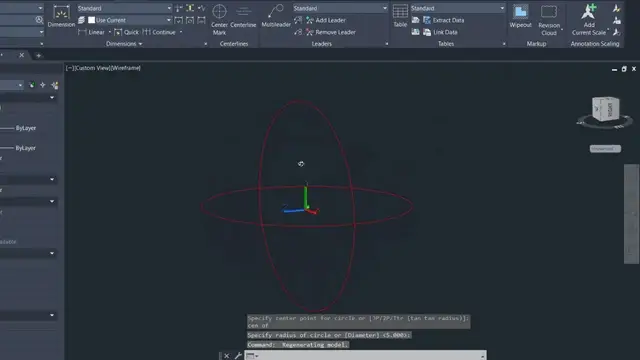Open the Custom View viewport menu

click(x=92, y=68)
